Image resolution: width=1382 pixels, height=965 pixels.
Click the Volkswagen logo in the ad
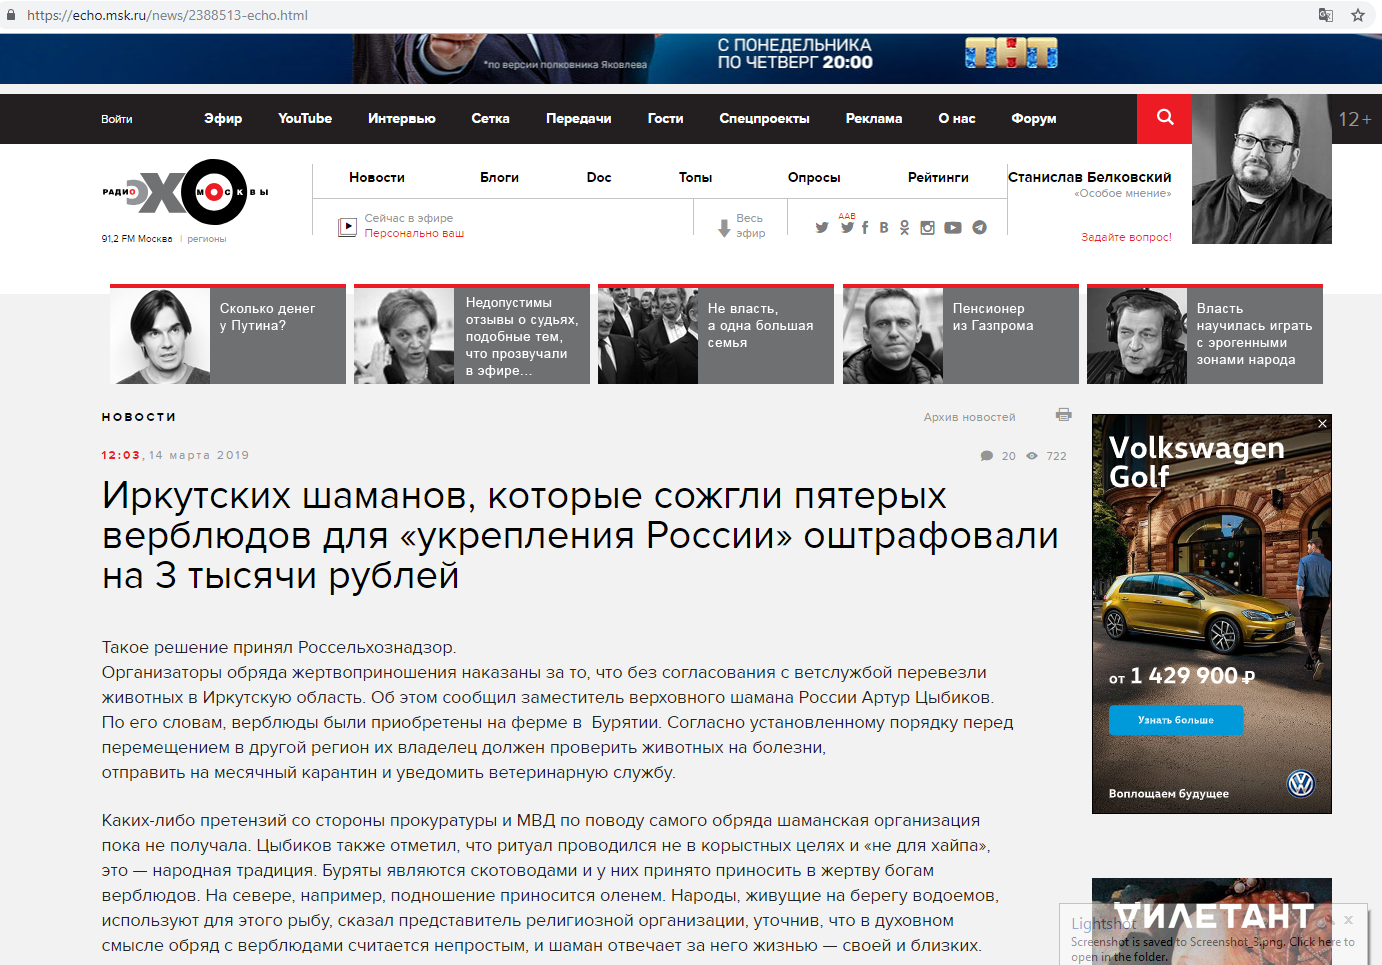point(1301,784)
